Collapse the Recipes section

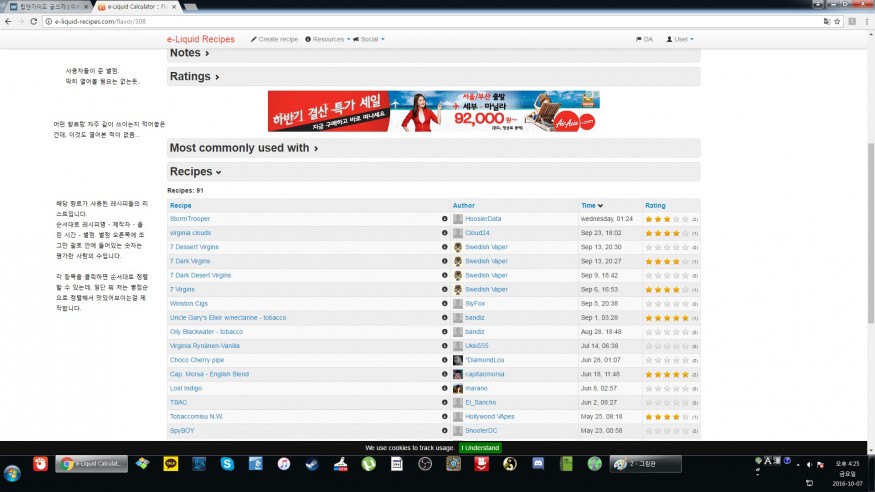(x=434, y=172)
